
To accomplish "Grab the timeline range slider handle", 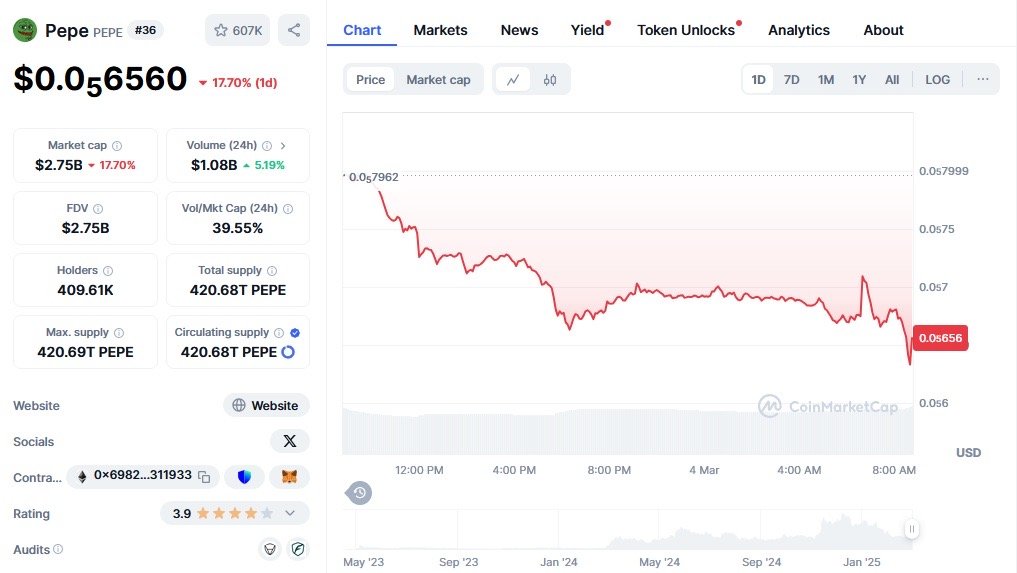I will coord(912,529).
